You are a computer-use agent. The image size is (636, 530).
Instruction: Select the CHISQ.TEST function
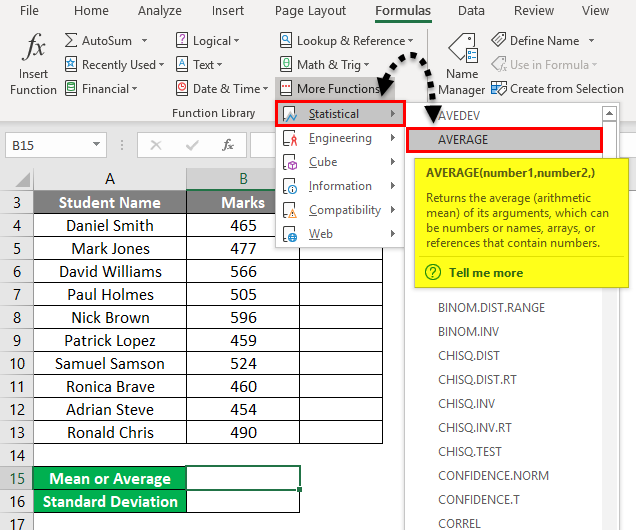tap(470, 452)
